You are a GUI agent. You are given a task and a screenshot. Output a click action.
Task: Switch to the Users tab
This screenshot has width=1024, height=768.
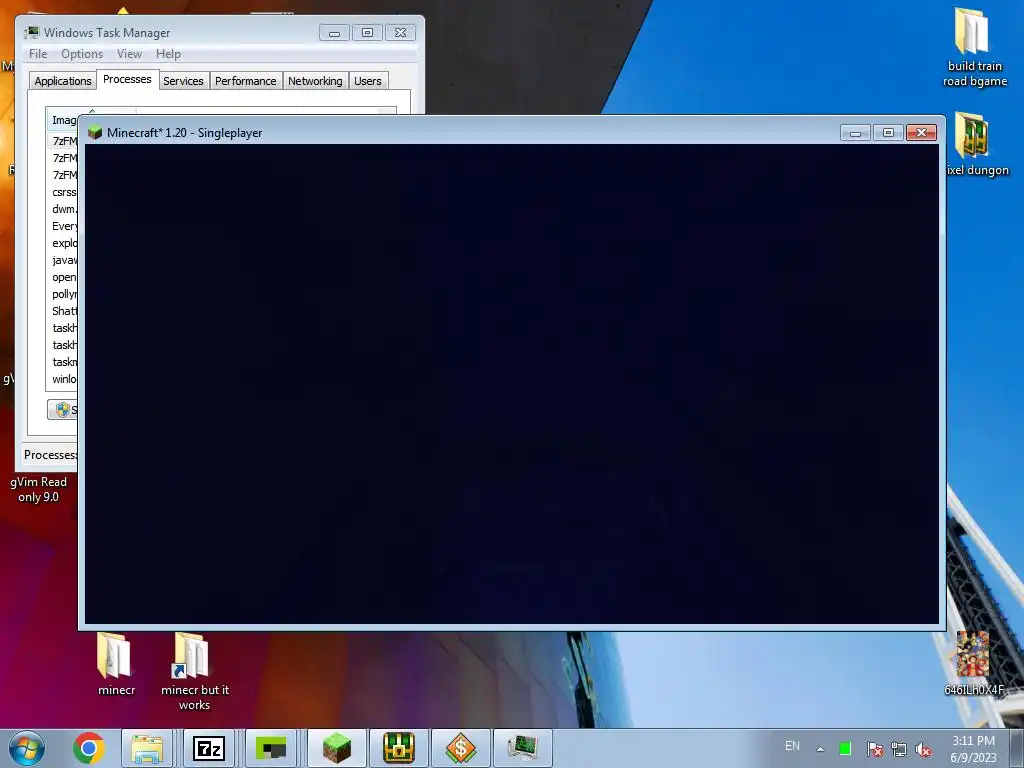coord(368,81)
